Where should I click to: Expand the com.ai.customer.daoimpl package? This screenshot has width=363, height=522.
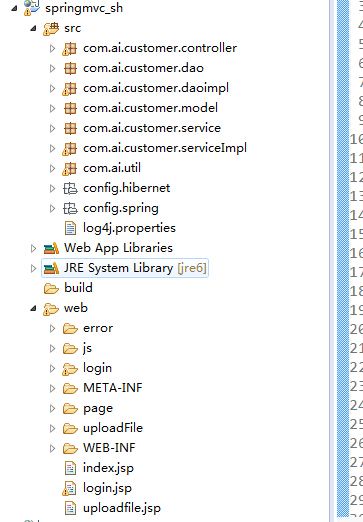tap(52, 89)
